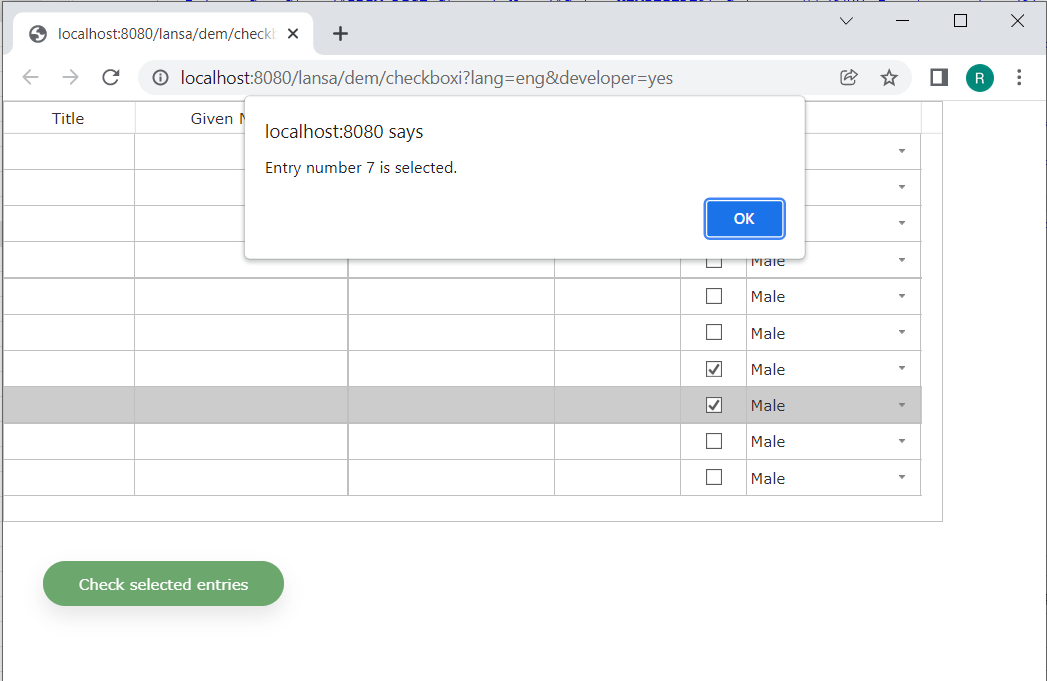This screenshot has width=1047, height=681.
Task: Open the share this page icon
Action: (848, 77)
